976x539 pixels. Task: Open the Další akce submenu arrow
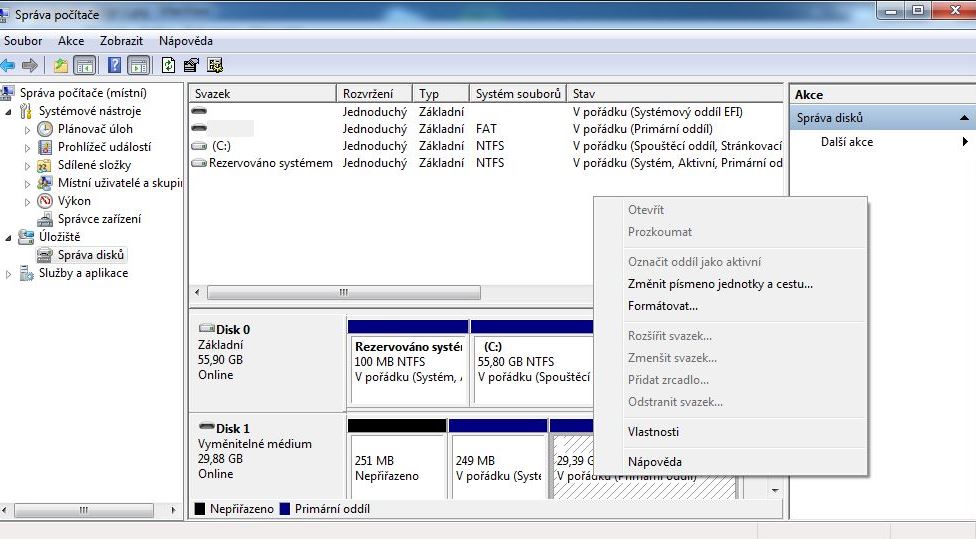(965, 142)
